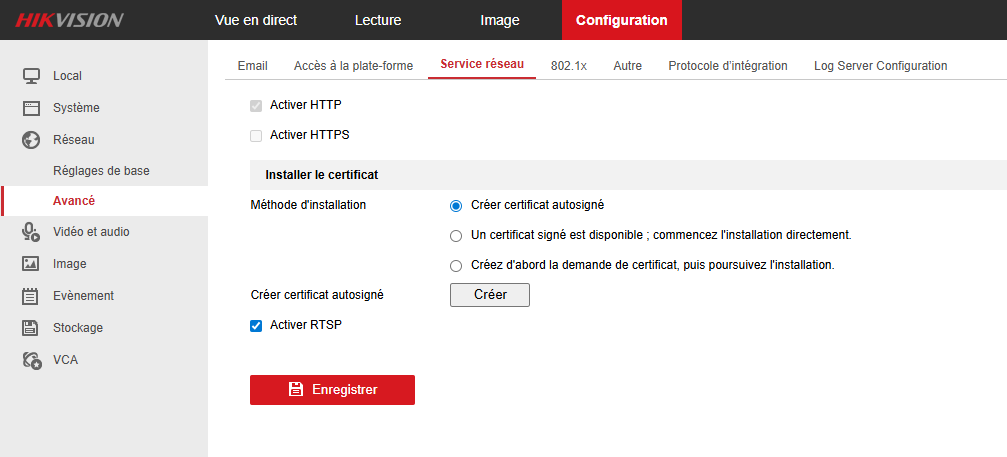The image size is (1007, 457).
Task: Open the Réglages de base submenu item
Action: click(x=101, y=171)
